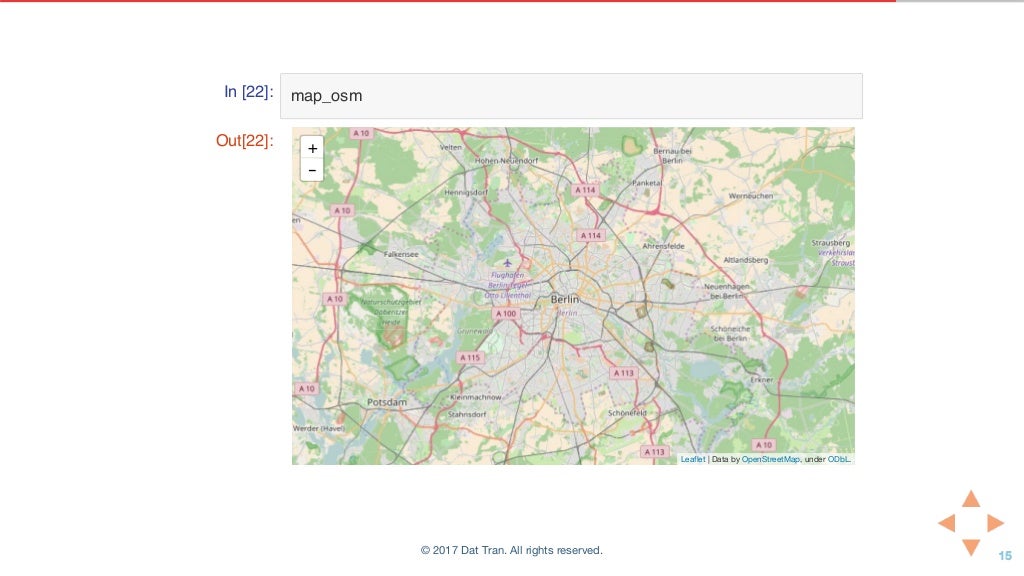Click the Kleinmachnow label on the map
Viewport: 1024px width, 576px height.
coord(476,397)
